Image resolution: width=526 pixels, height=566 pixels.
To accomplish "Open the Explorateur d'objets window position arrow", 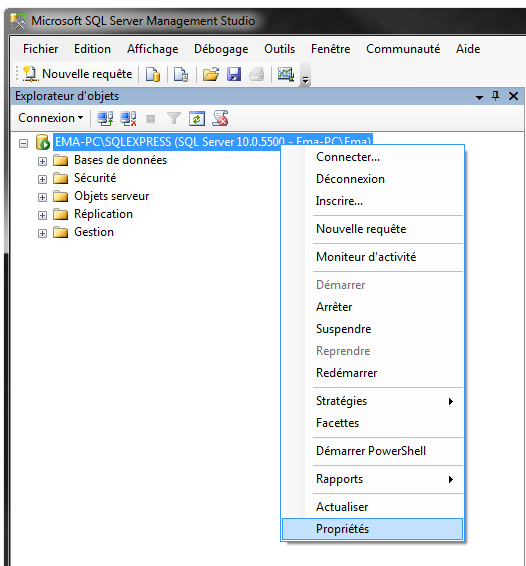I will pyautogui.click(x=479, y=97).
